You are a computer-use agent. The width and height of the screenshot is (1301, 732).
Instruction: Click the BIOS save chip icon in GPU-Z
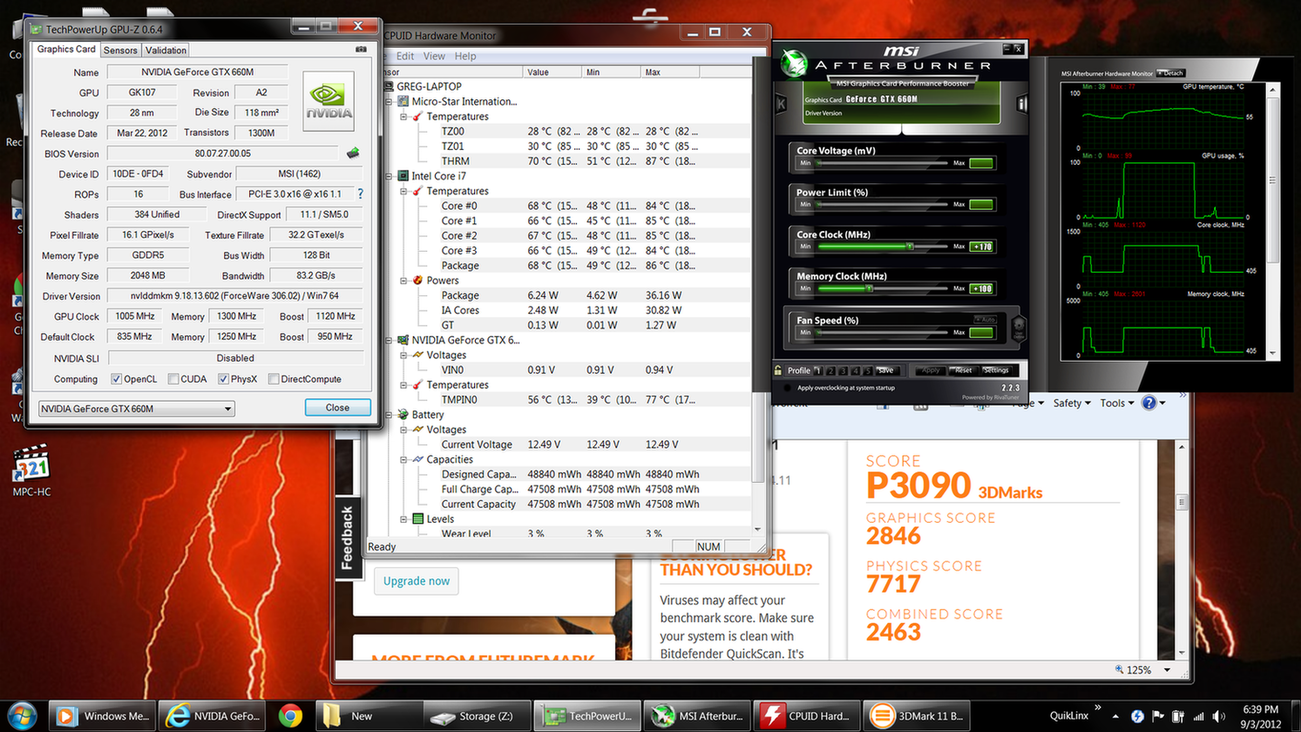click(x=353, y=154)
